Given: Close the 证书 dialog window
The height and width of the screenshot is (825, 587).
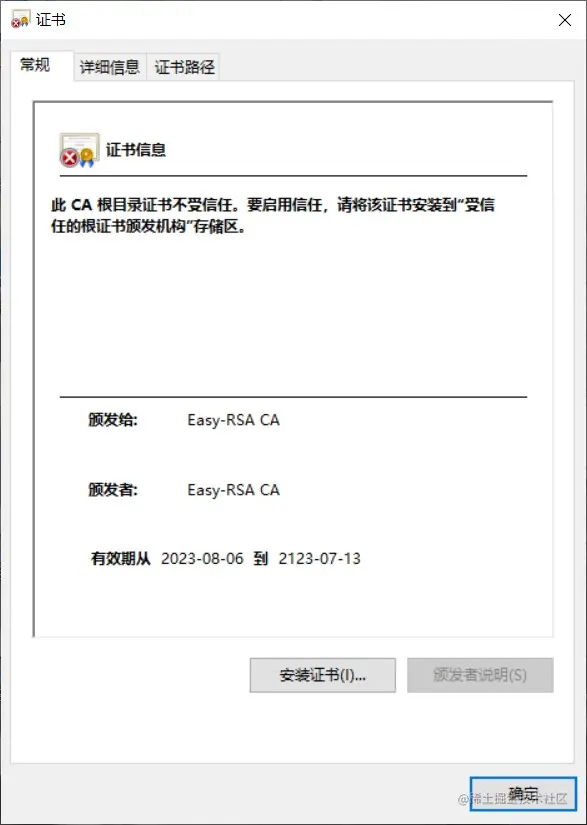Looking at the screenshot, I should (564, 20).
